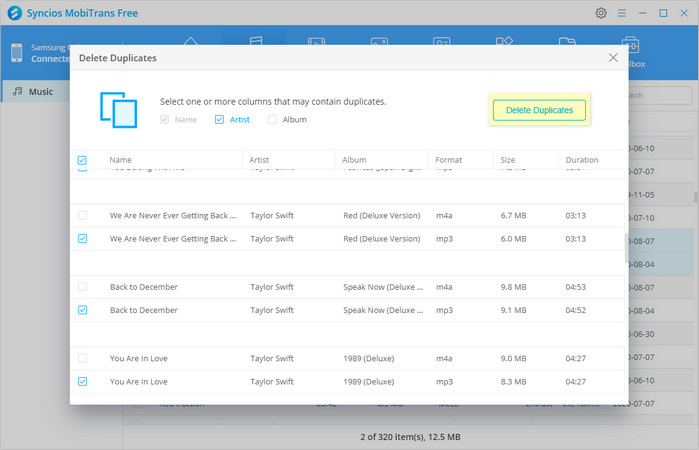Check the m4a Back to December row
The width and height of the screenshot is (699, 450).
82,287
